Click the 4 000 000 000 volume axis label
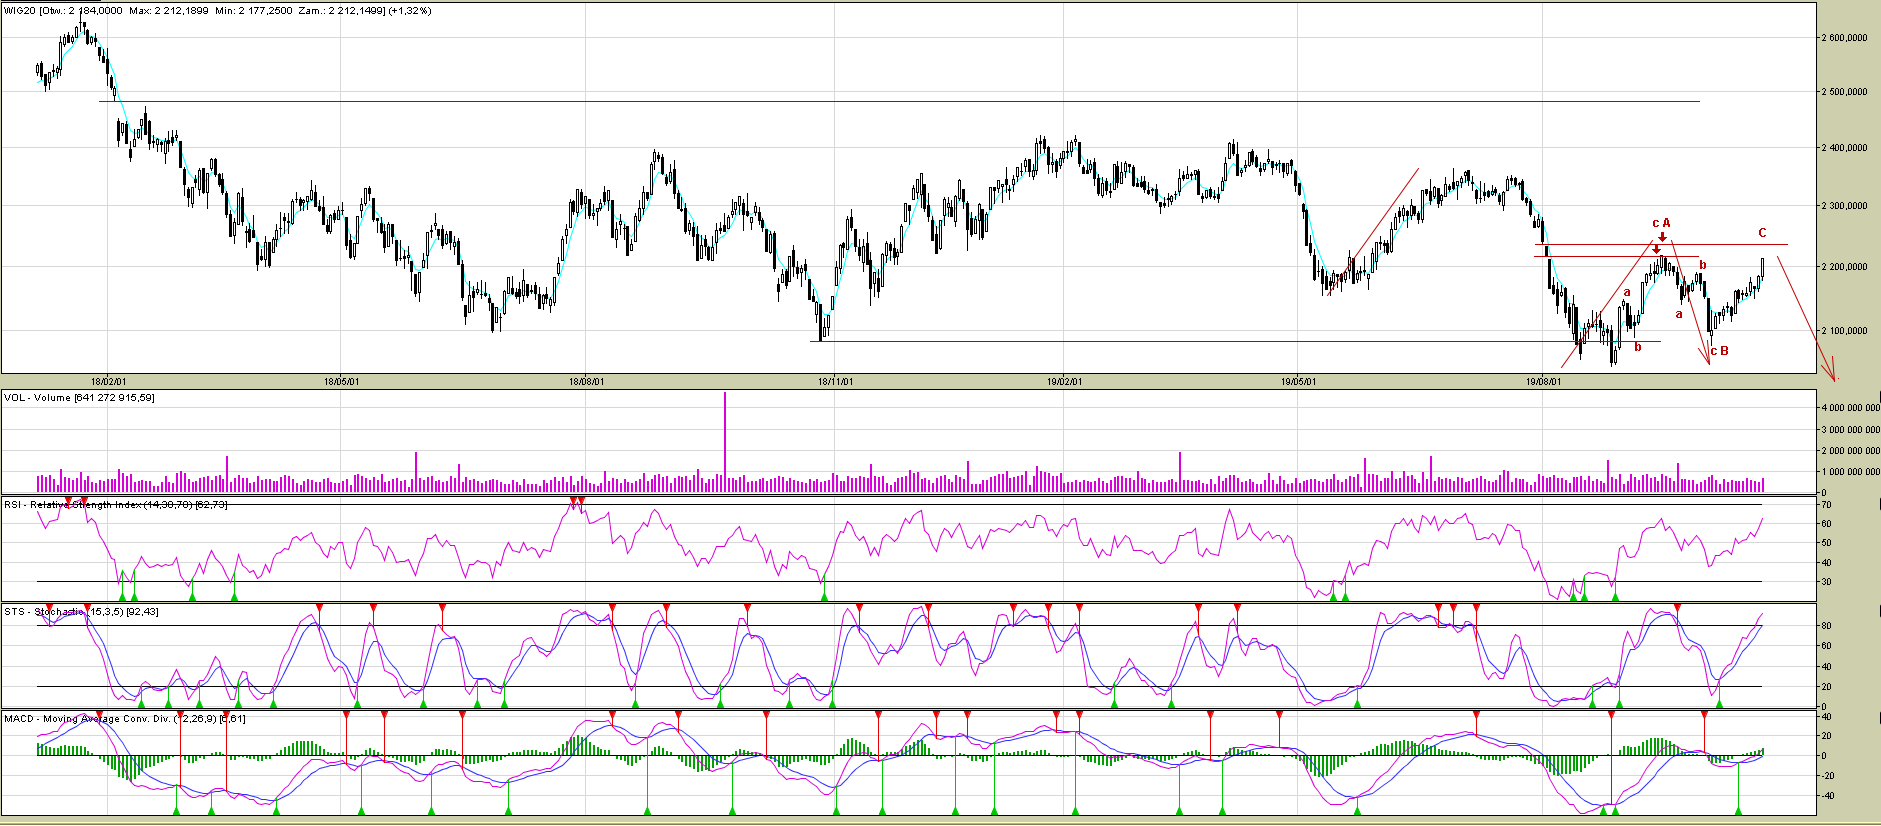 (x=1848, y=409)
